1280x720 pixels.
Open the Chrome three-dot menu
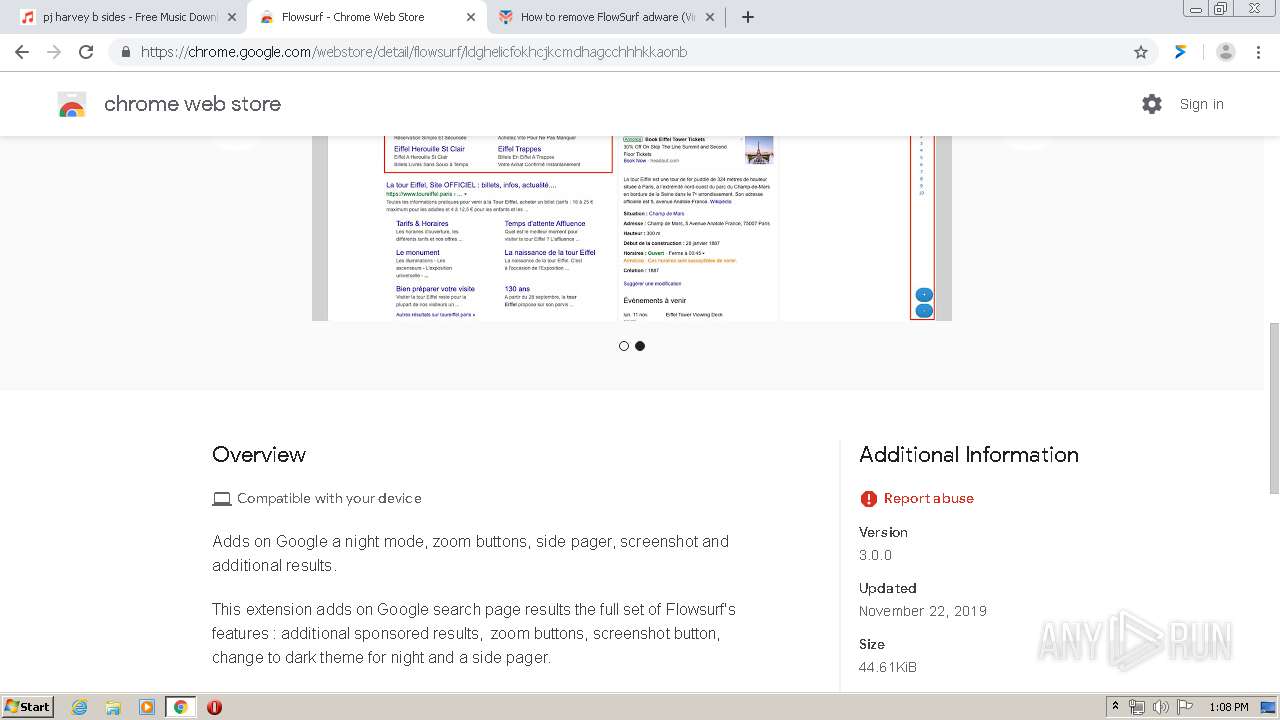tap(1258, 52)
